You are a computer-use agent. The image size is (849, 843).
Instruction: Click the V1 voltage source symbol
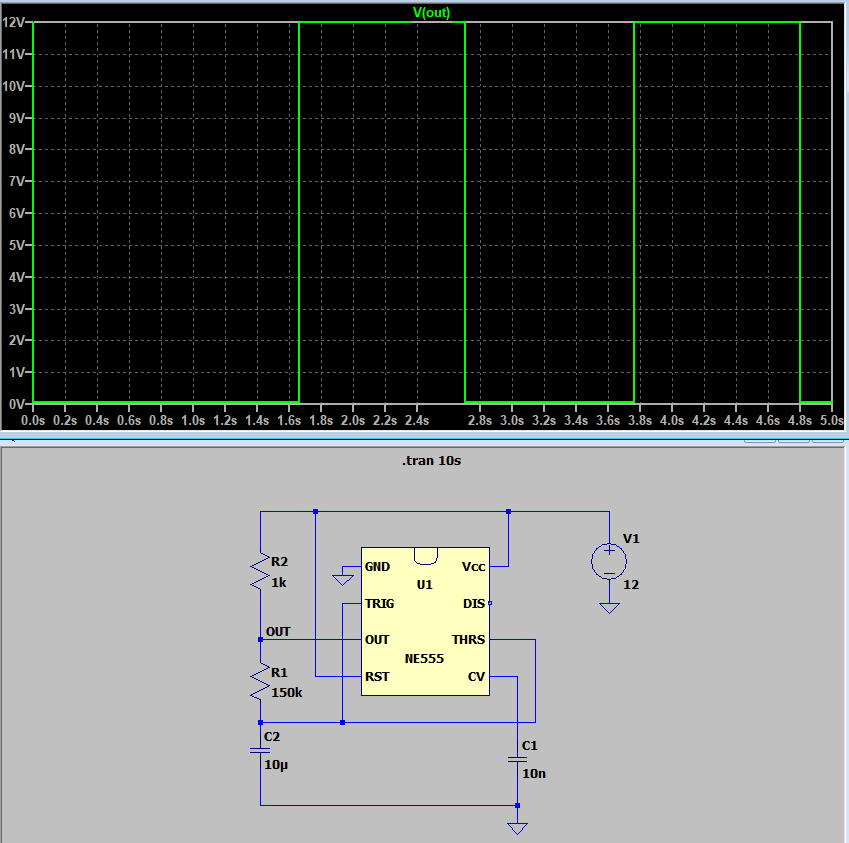click(x=608, y=561)
